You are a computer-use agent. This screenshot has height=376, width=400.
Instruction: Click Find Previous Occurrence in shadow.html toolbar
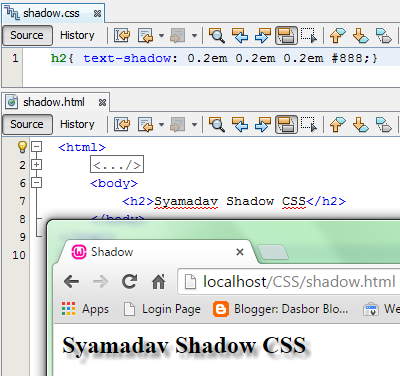tap(240, 124)
